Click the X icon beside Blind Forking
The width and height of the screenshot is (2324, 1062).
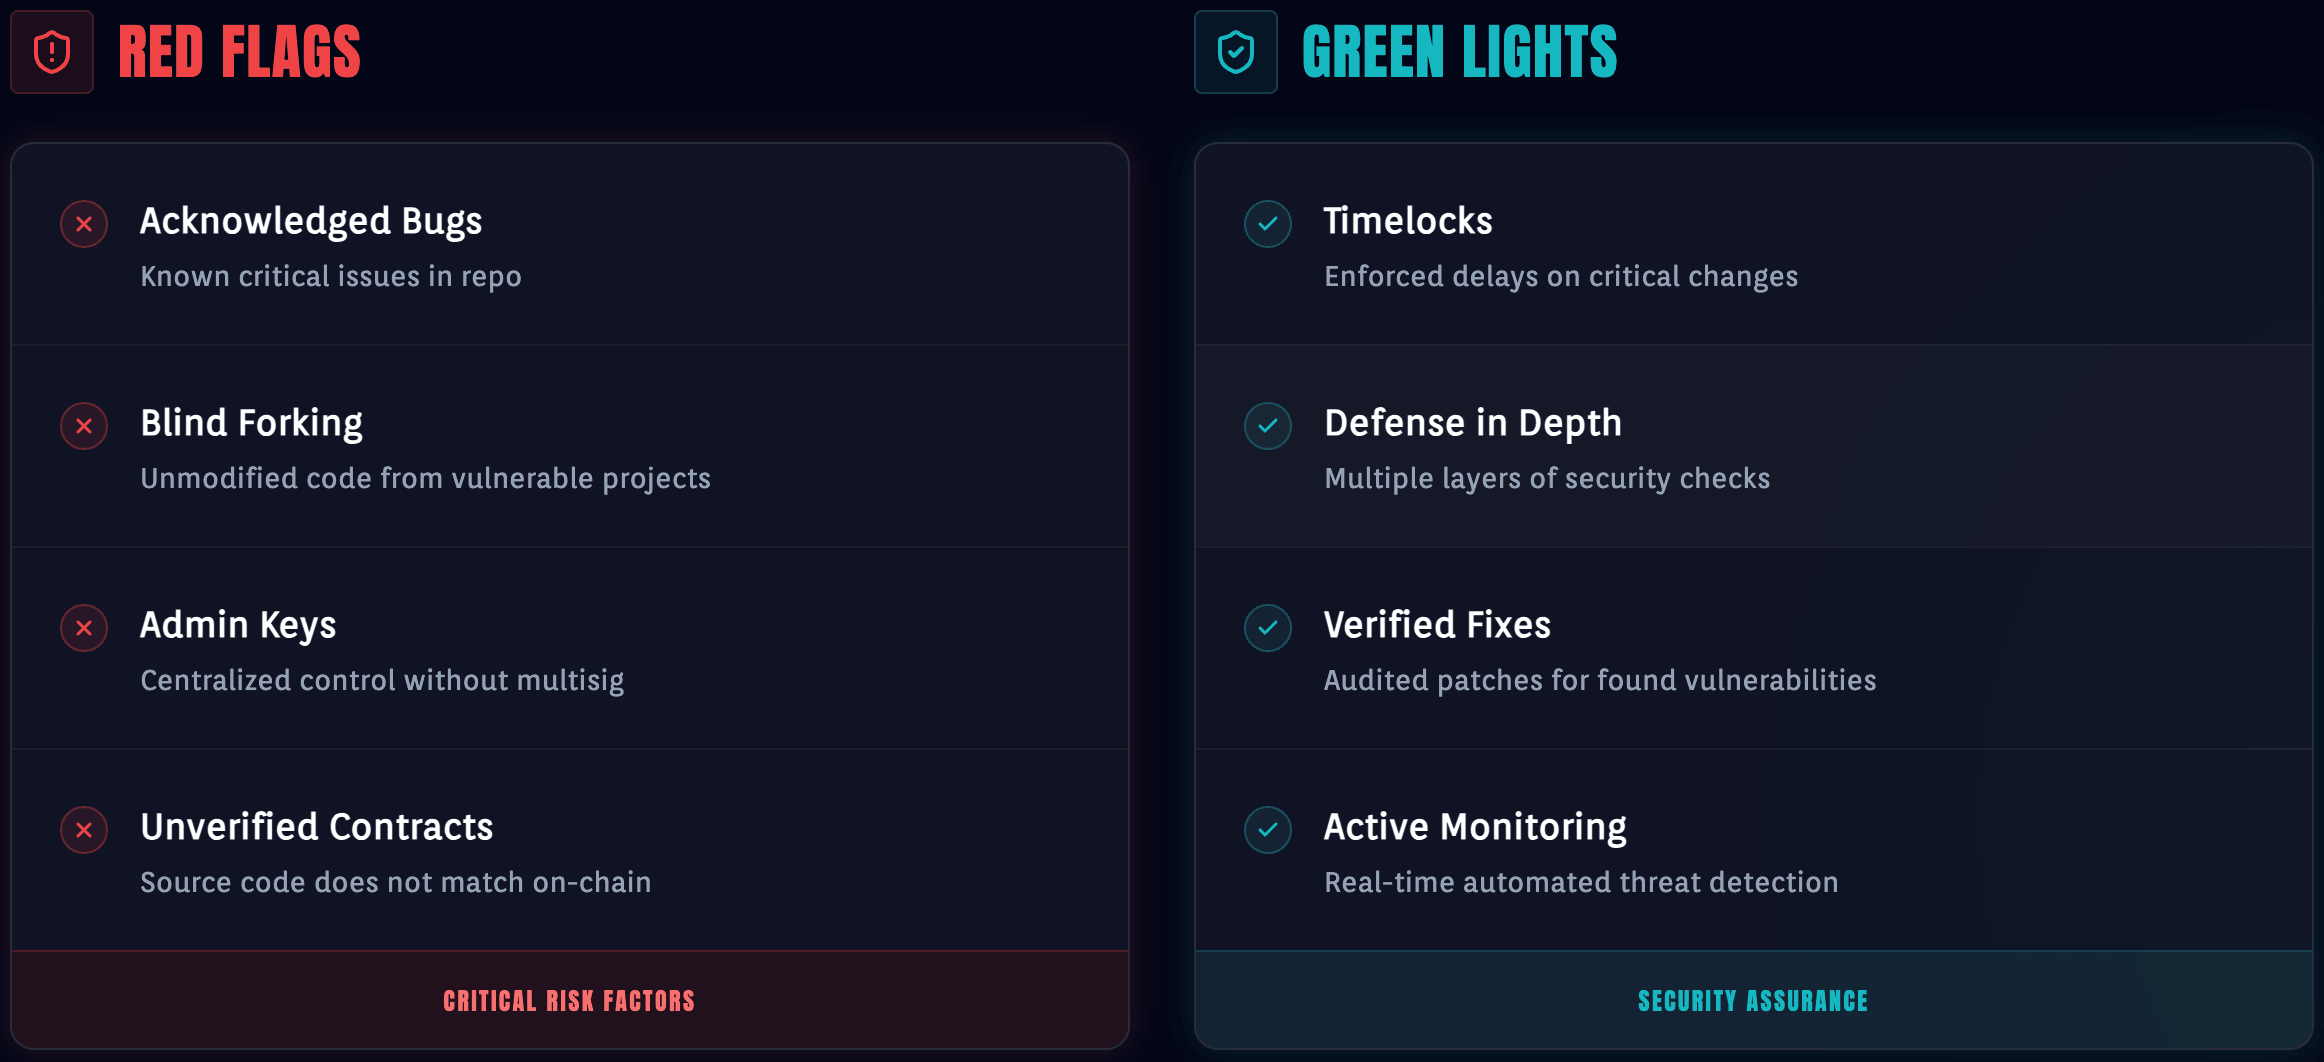pos(84,426)
